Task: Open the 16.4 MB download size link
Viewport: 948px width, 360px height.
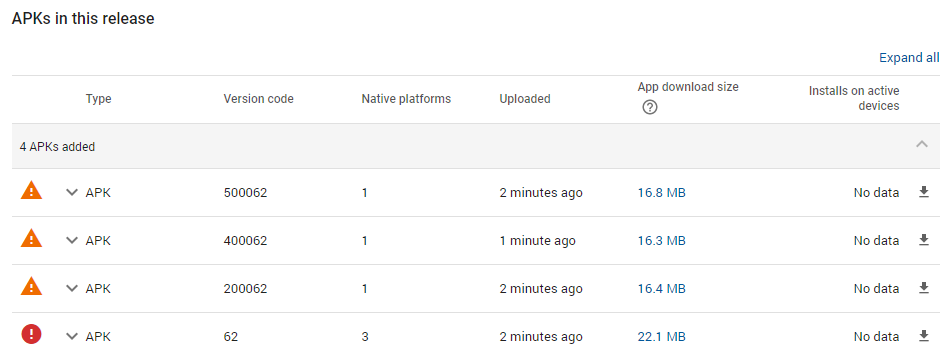Action: 661,289
